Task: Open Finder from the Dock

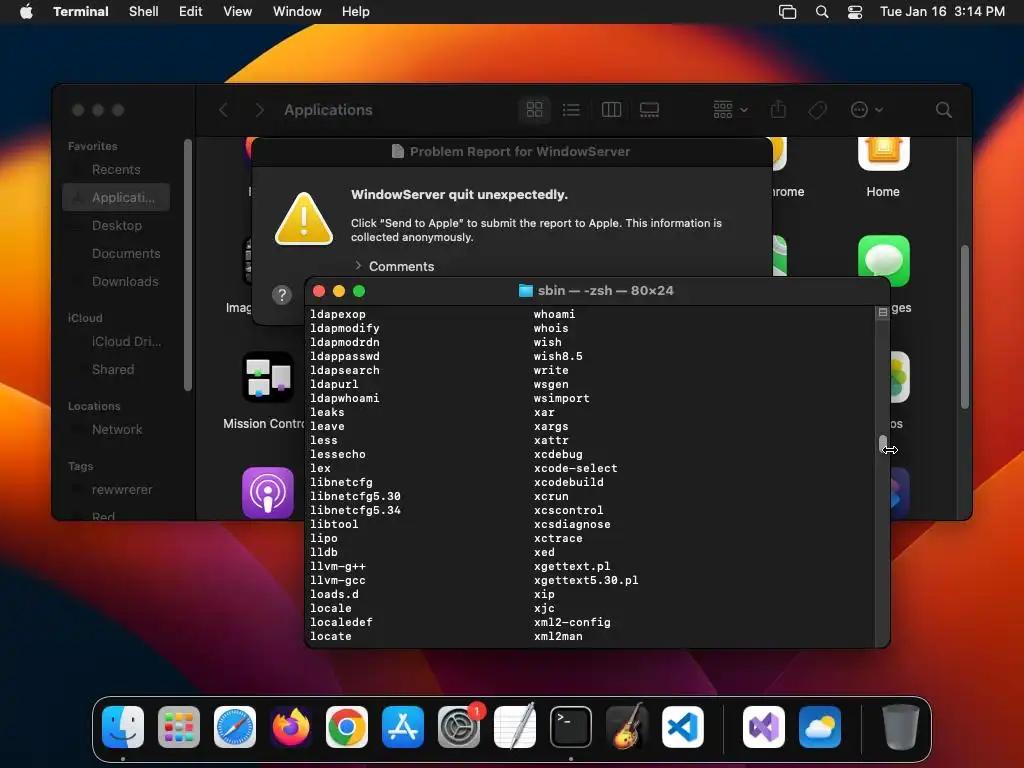Action: [123, 727]
